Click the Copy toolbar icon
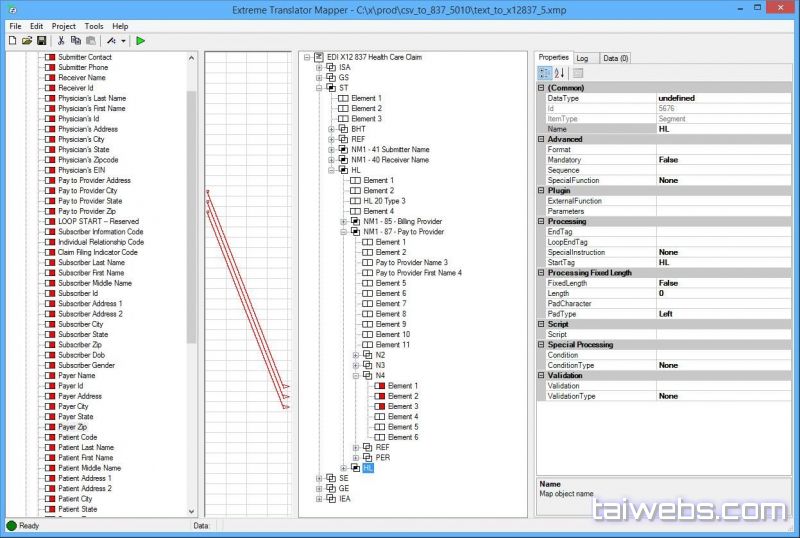The height and width of the screenshot is (538, 800). pyautogui.click(x=76, y=40)
